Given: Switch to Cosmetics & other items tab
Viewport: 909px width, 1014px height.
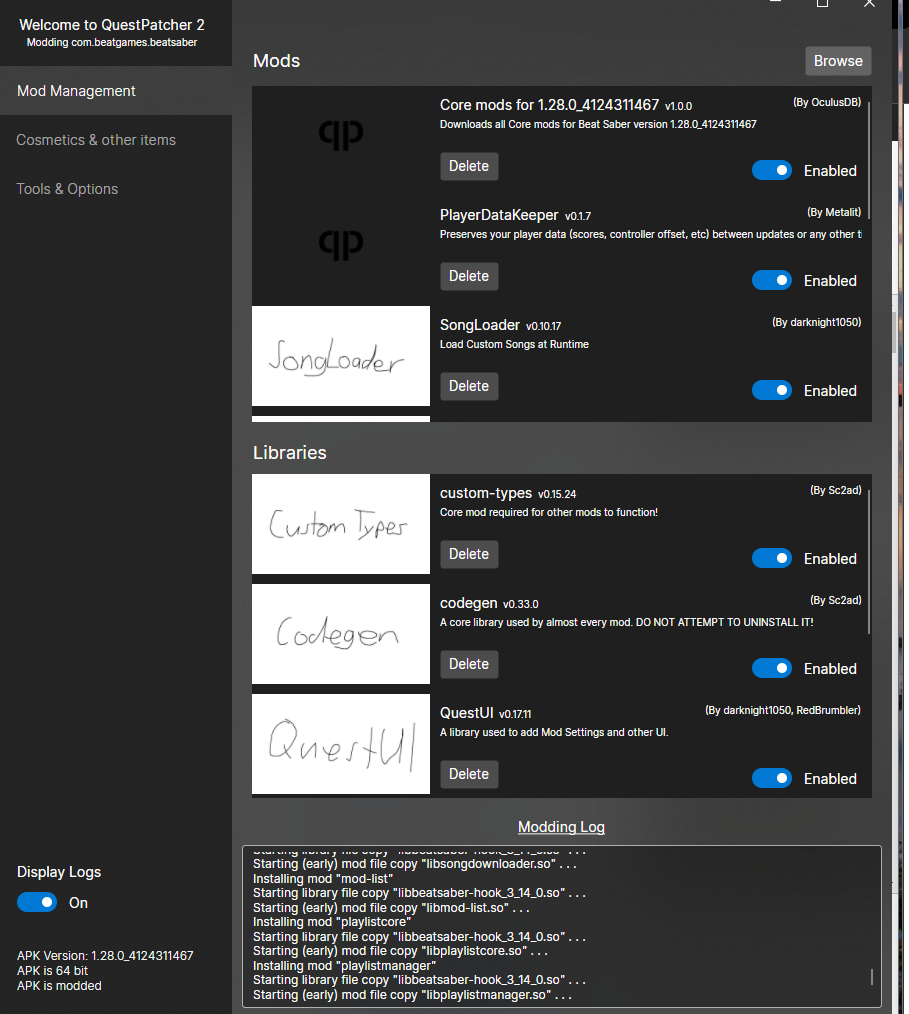Looking at the screenshot, I should (116, 140).
